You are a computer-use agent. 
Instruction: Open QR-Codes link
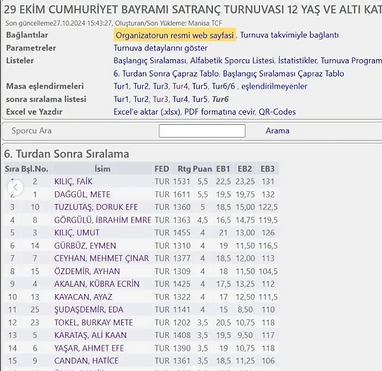277,112
